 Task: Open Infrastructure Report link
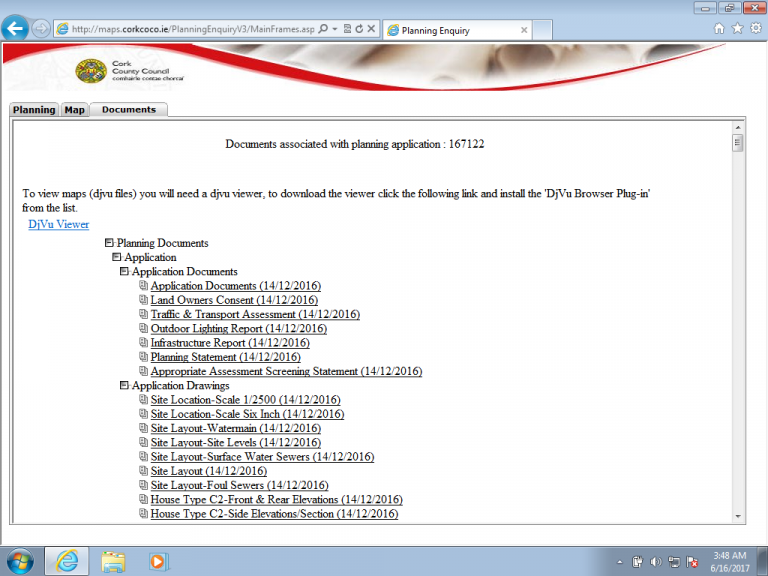pos(230,342)
